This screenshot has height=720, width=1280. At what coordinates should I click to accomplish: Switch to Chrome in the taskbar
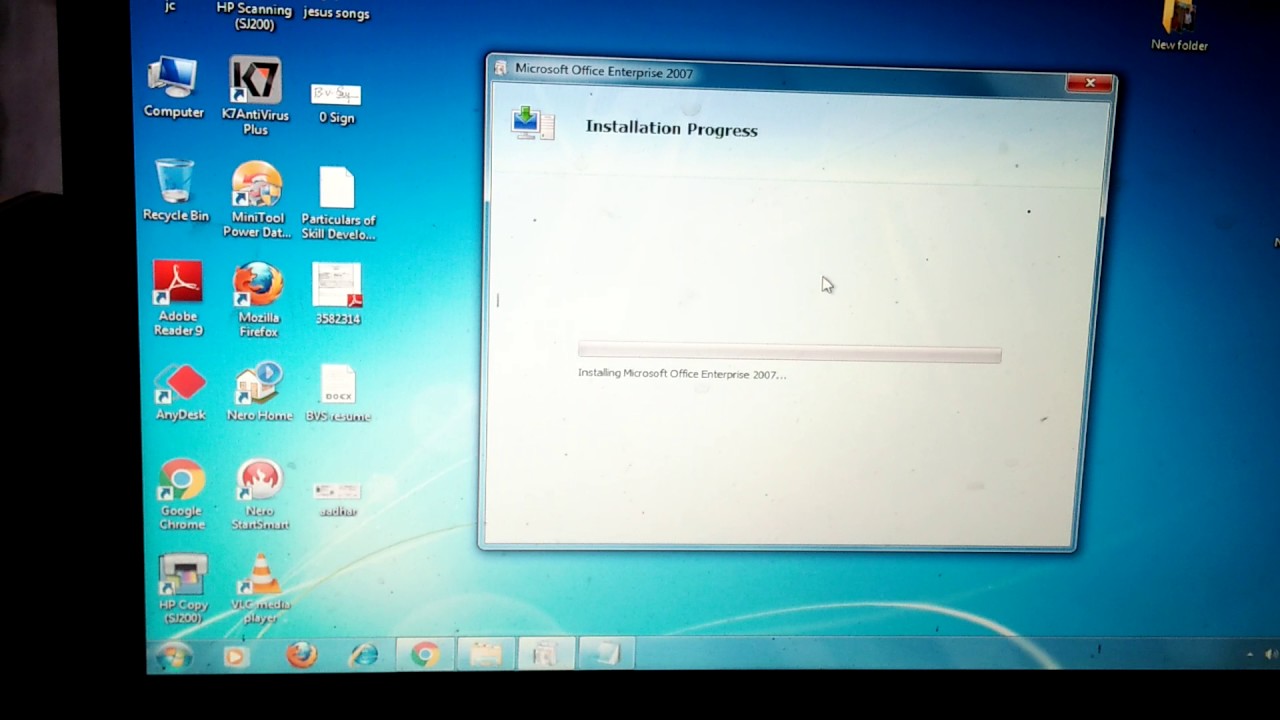point(425,655)
